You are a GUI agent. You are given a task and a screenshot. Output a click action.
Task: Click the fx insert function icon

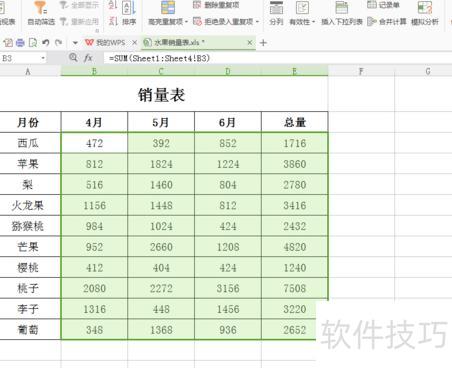(x=88, y=58)
